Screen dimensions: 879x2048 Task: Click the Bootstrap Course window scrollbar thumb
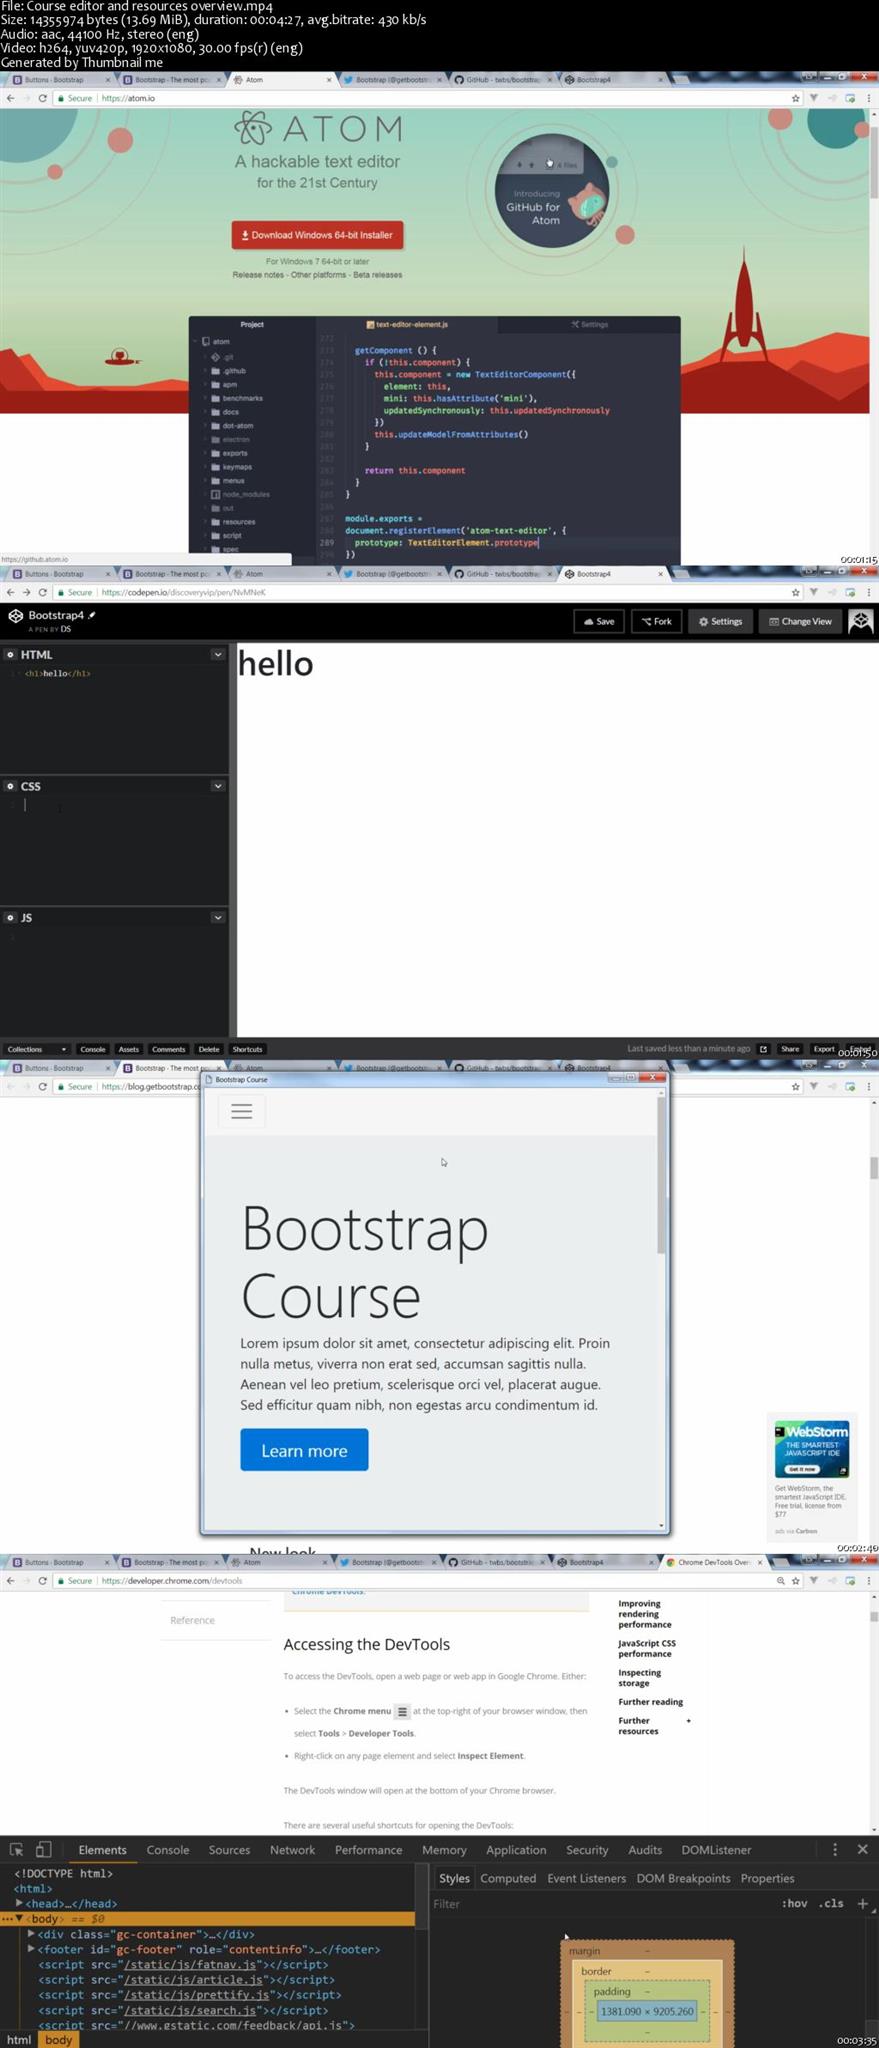coord(661,1175)
